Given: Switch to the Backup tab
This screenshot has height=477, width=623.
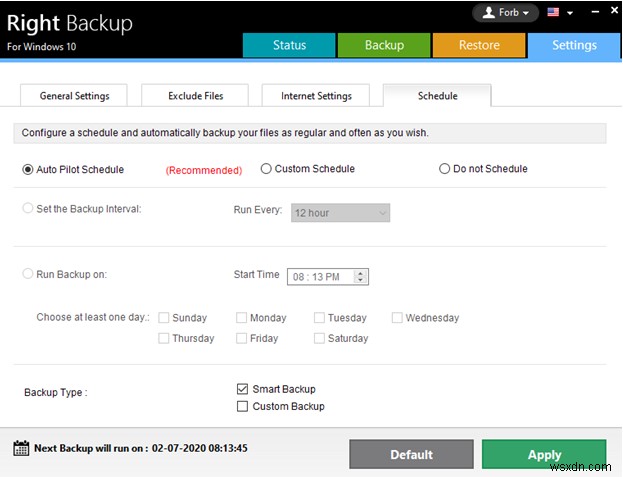Looking at the screenshot, I should [384, 45].
